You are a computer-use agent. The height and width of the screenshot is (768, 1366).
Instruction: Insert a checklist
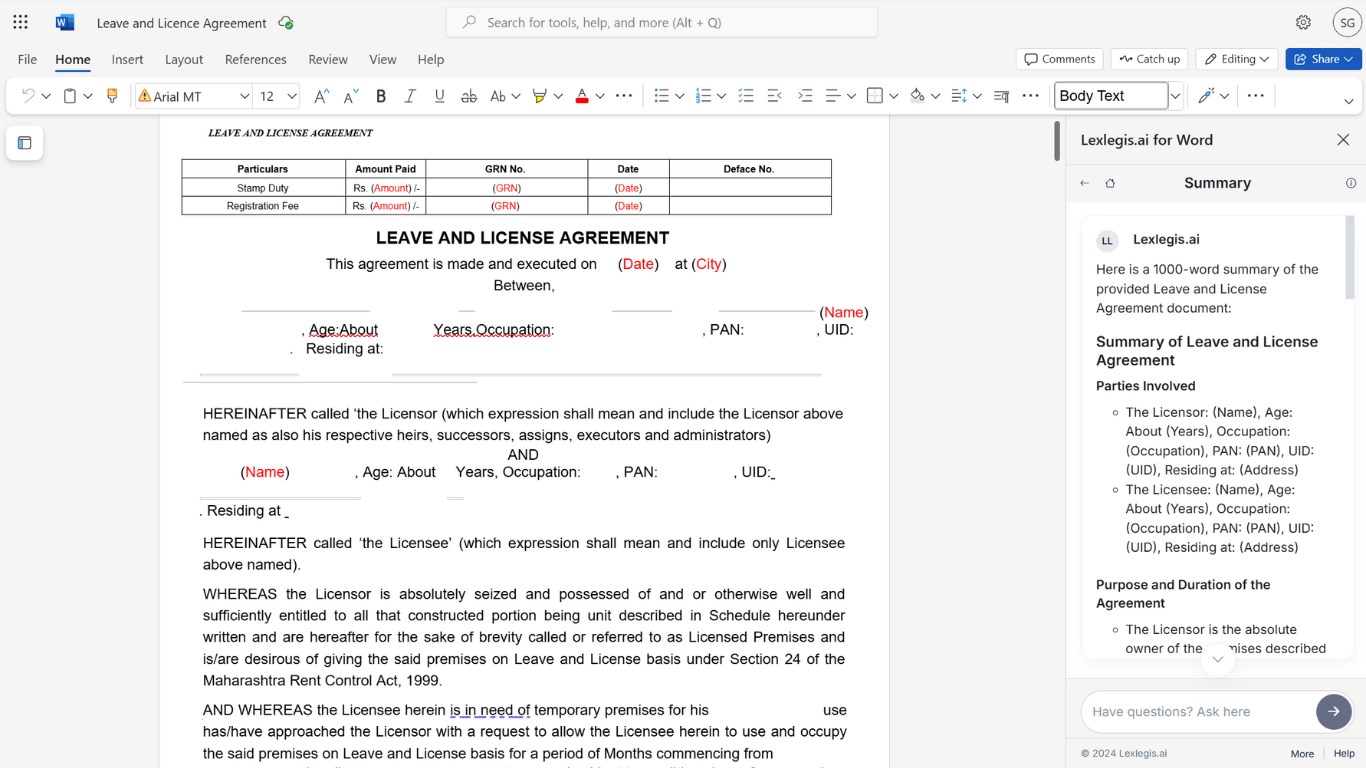click(x=745, y=96)
